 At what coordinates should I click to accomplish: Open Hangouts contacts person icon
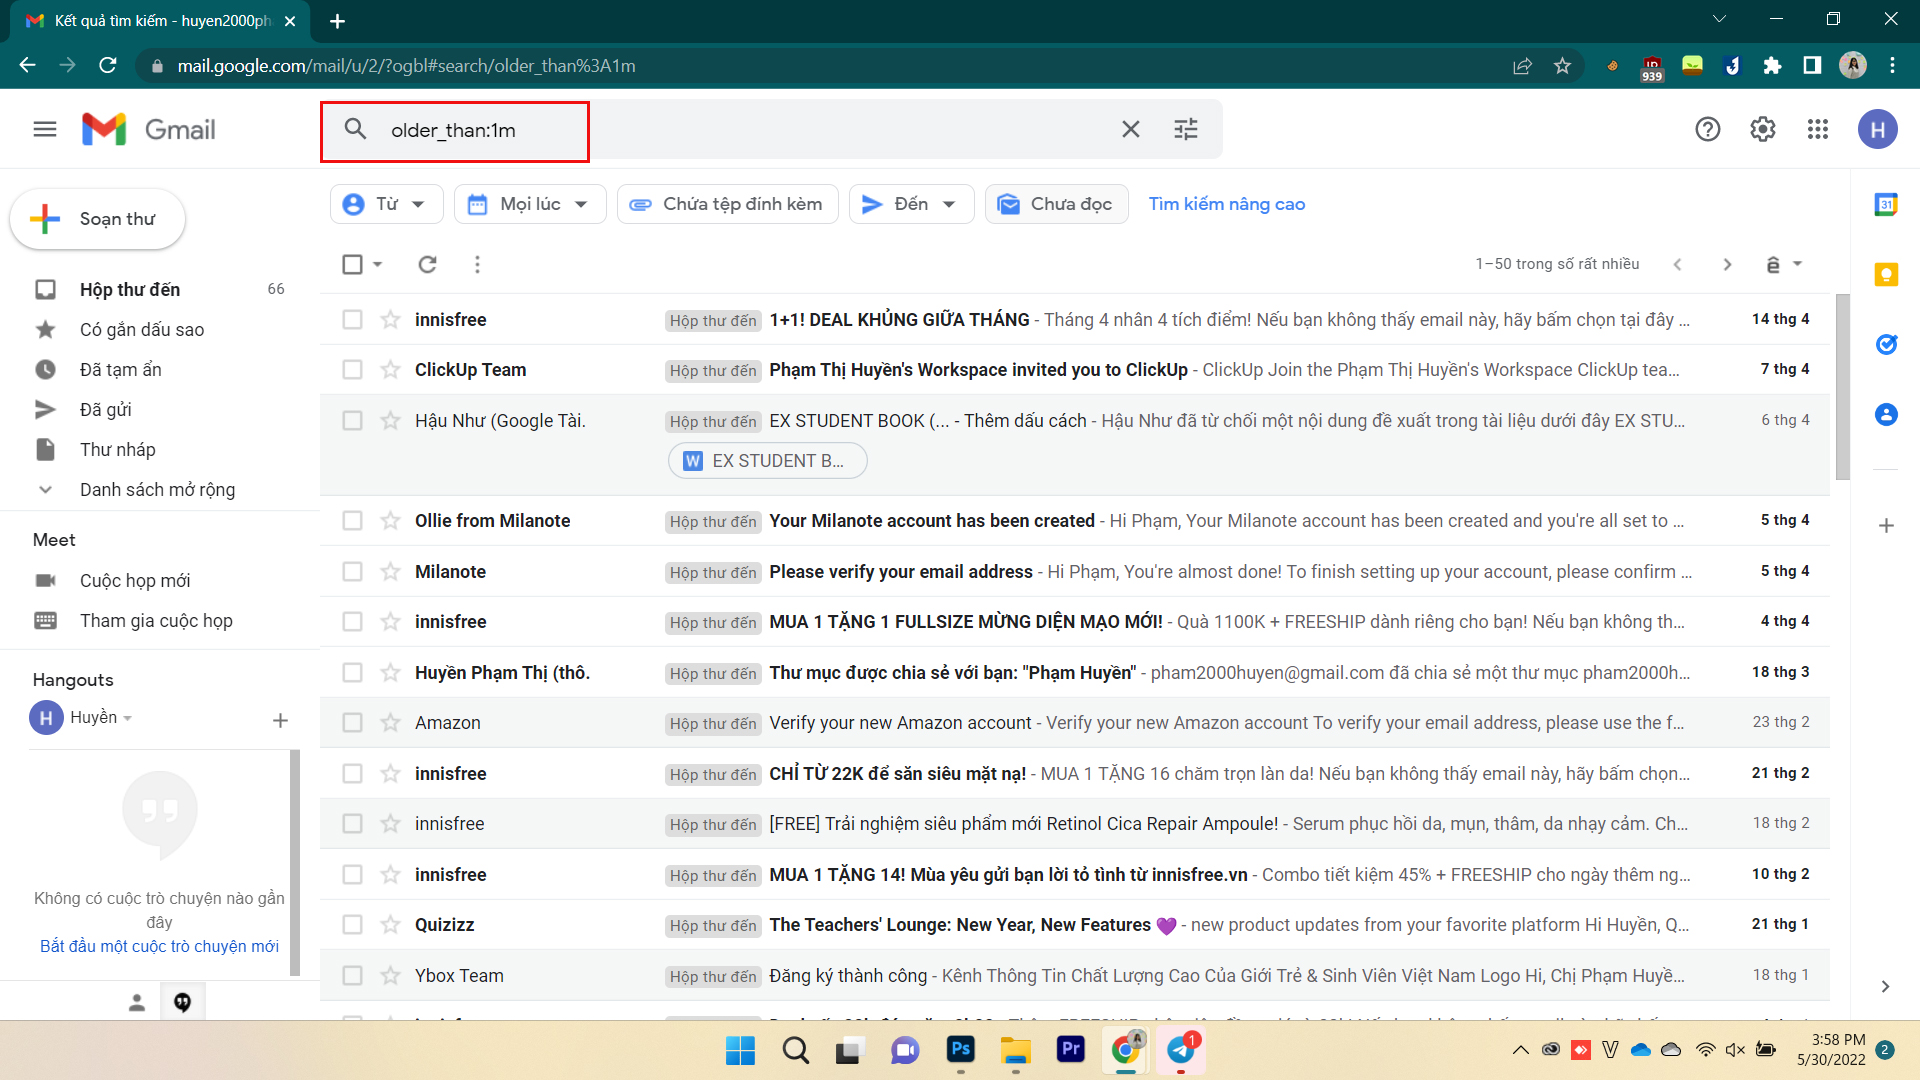click(137, 1002)
